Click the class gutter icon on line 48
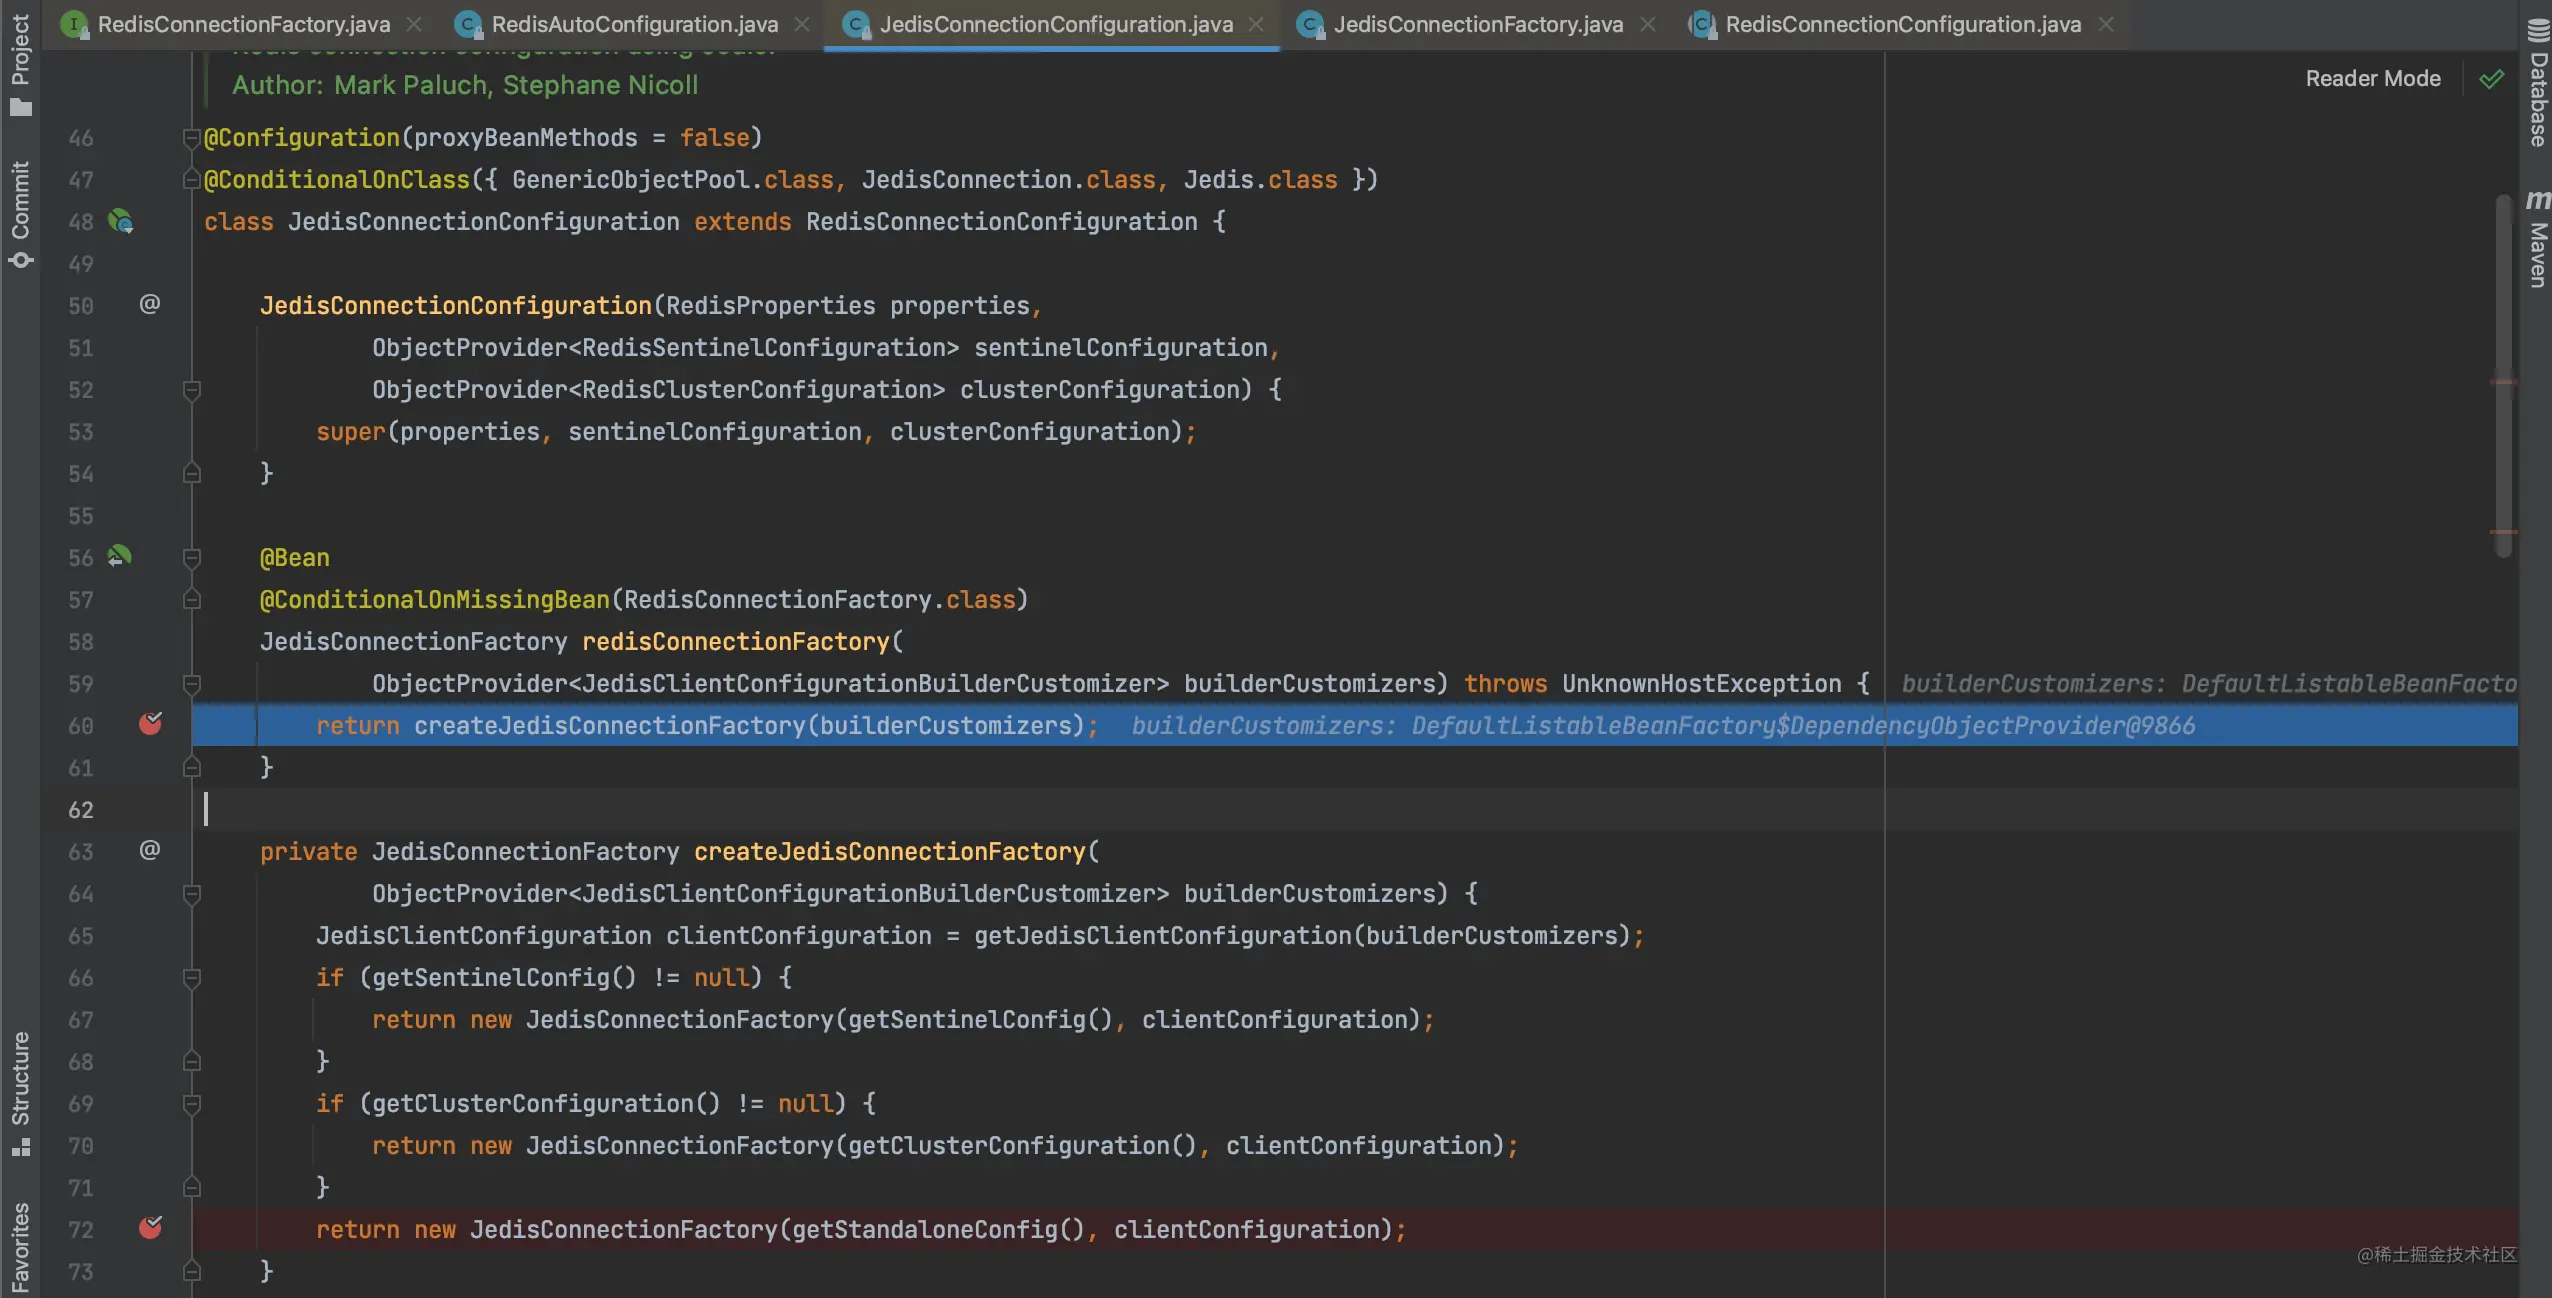Viewport: 2552px width, 1298px height. pos(120,221)
